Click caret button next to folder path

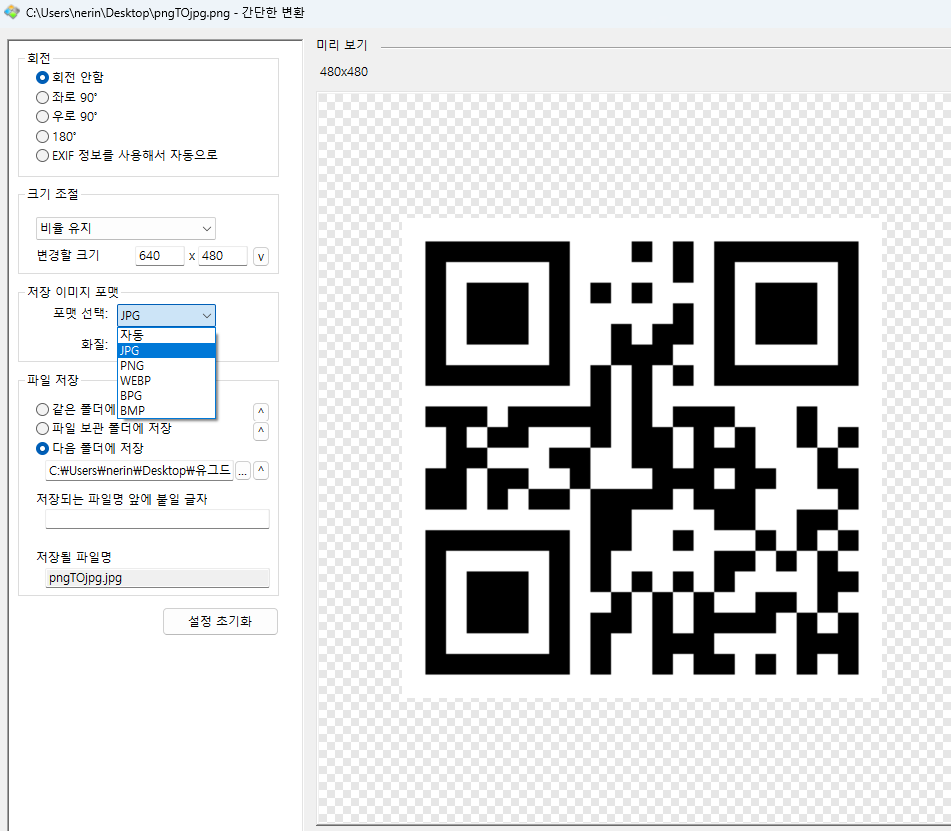(261, 470)
